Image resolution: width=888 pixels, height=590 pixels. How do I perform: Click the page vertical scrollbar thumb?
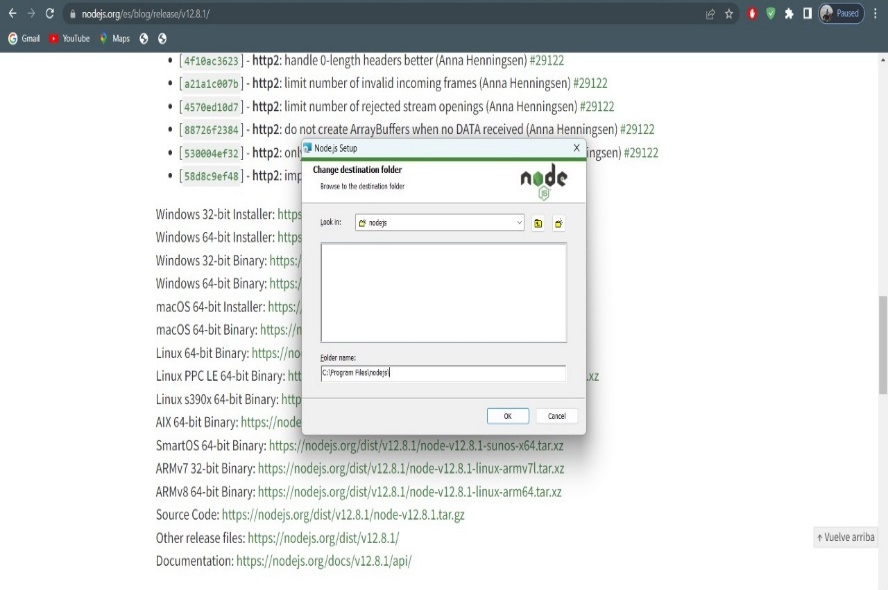click(x=883, y=344)
